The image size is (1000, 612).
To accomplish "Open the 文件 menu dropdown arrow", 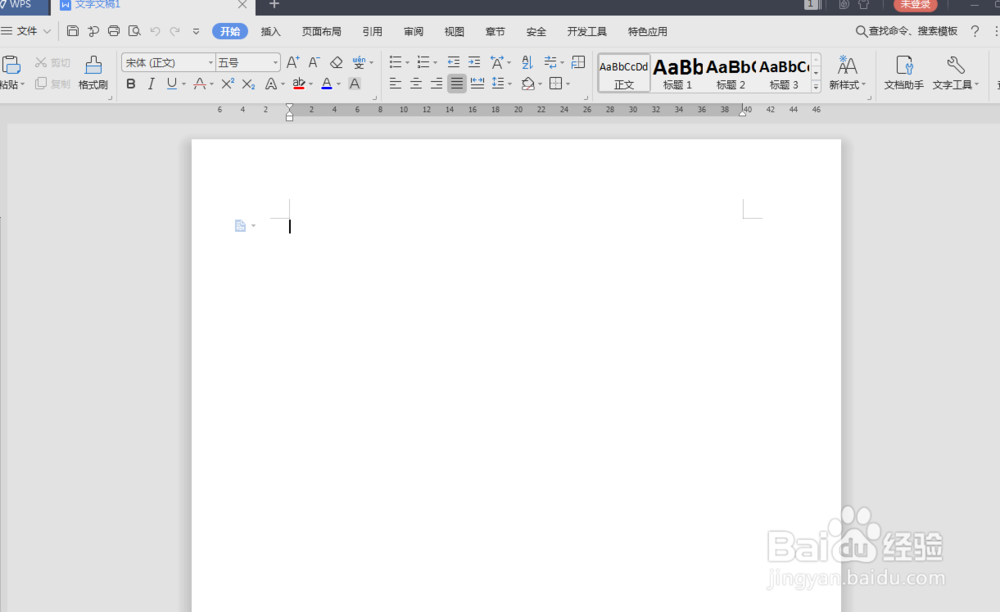I will click(47, 31).
